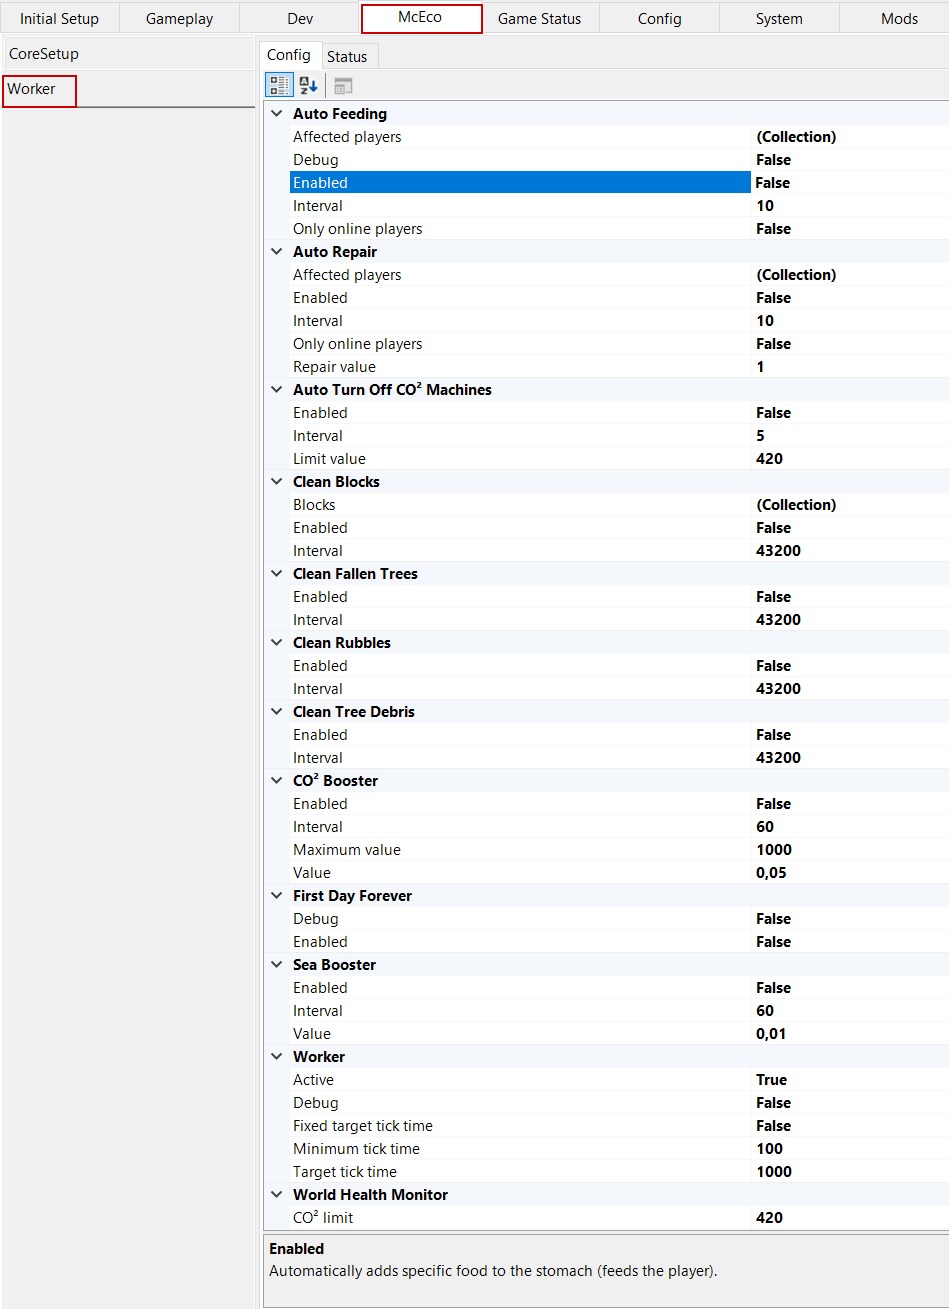
Task: Collapse the Clean Blocks category
Action: point(277,482)
